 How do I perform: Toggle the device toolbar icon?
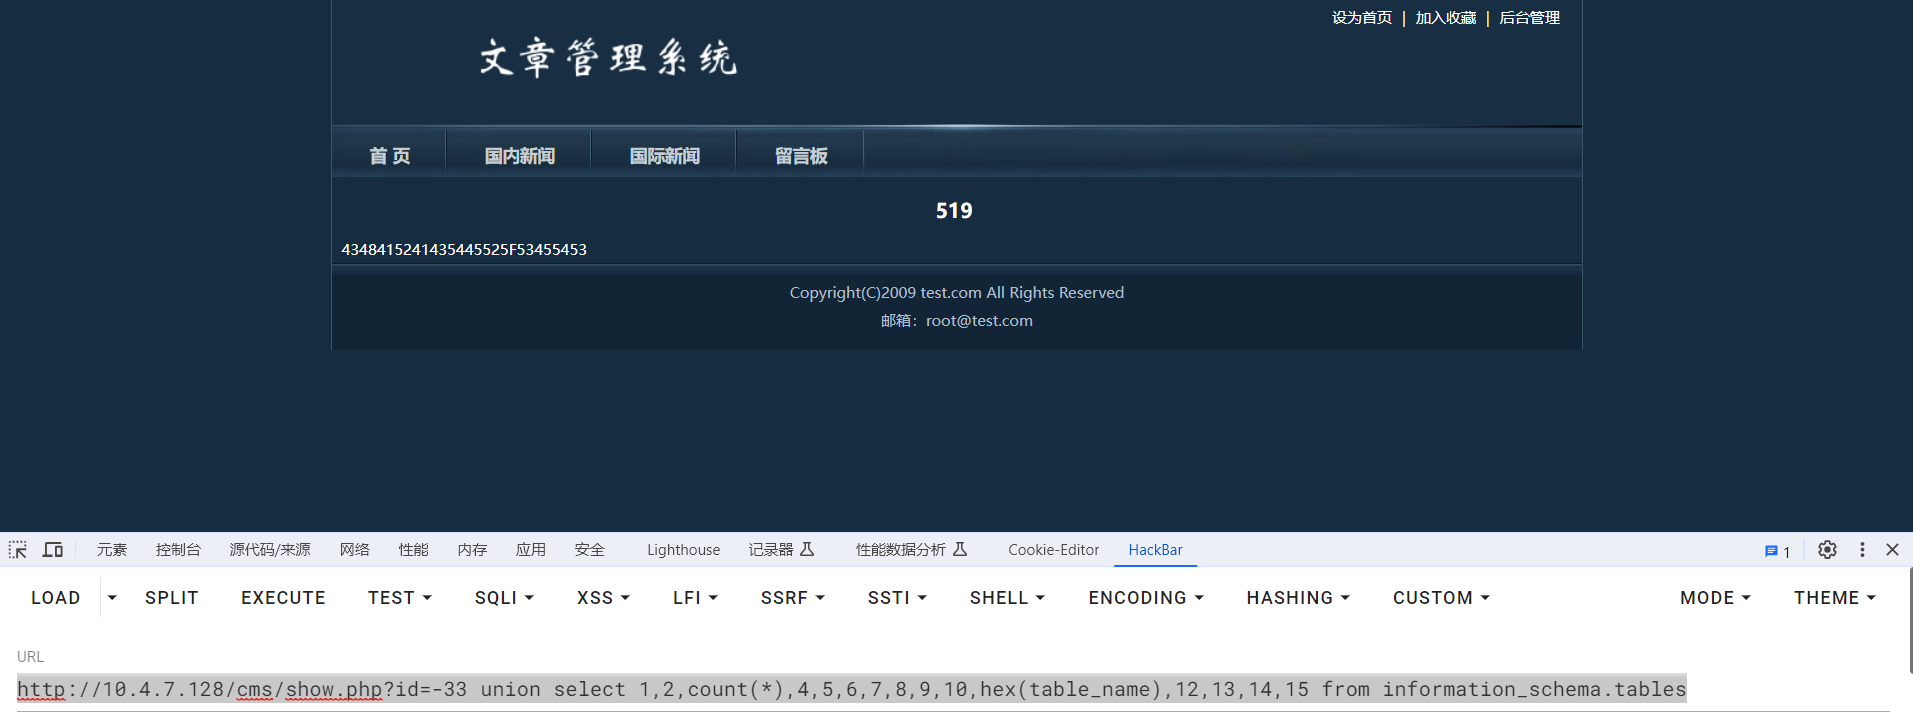click(x=53, y=550)
